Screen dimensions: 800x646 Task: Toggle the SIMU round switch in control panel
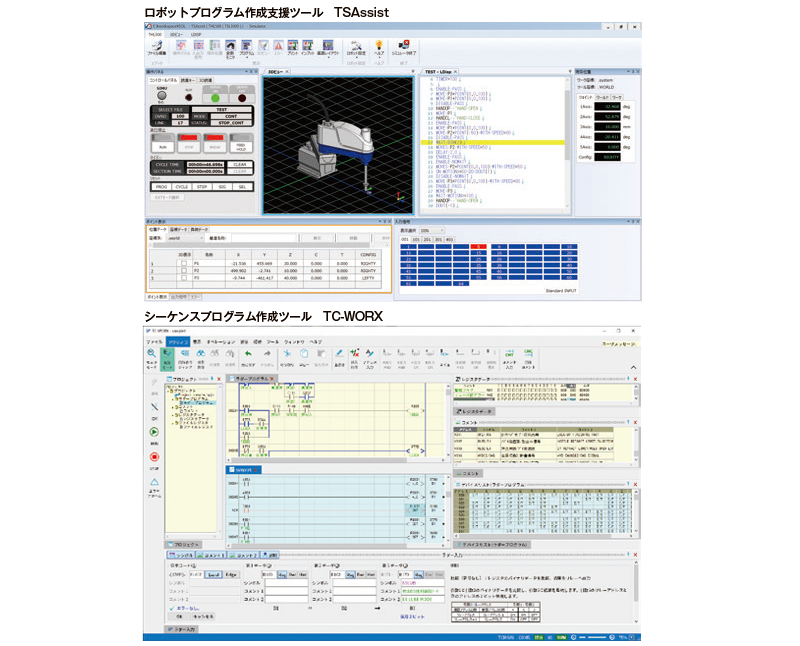(x=162, y=95)
